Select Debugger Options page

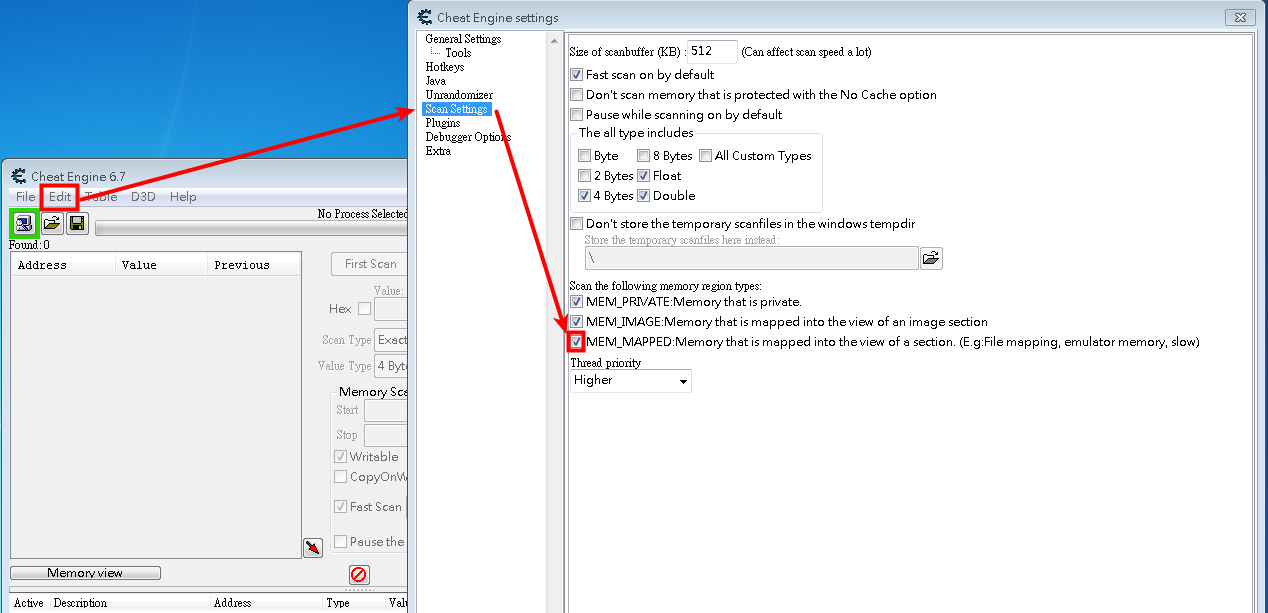[x=468, y=137]
